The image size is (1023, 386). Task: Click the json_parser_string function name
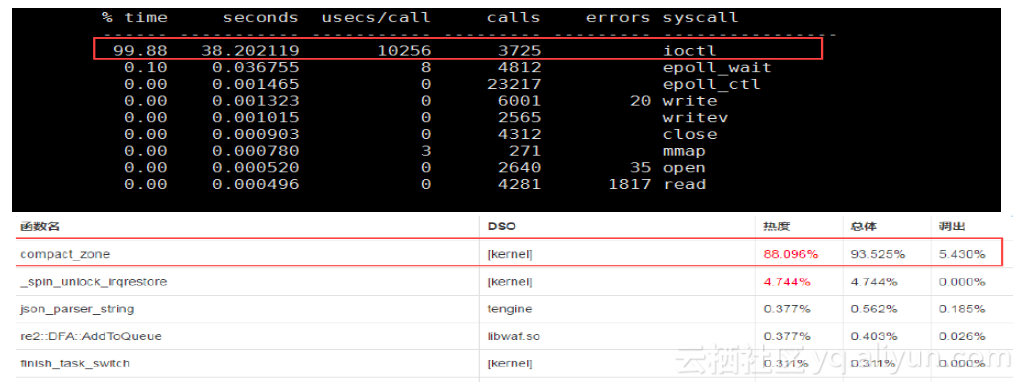coord(78,308)
